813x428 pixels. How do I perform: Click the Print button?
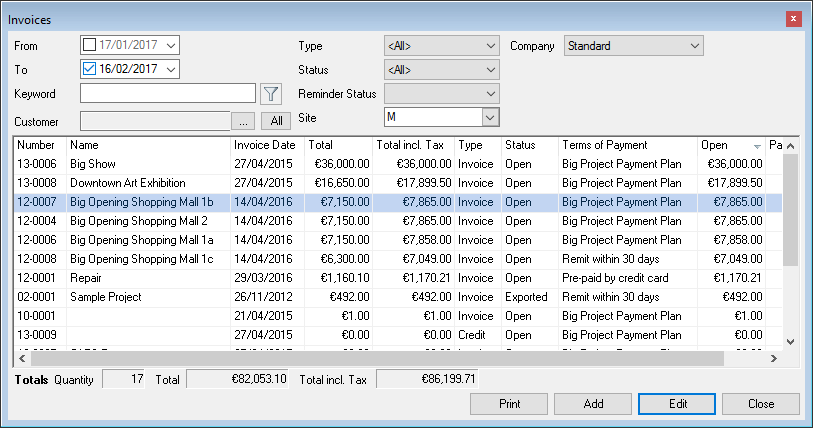pyautogui.click(x=509, y=404)
